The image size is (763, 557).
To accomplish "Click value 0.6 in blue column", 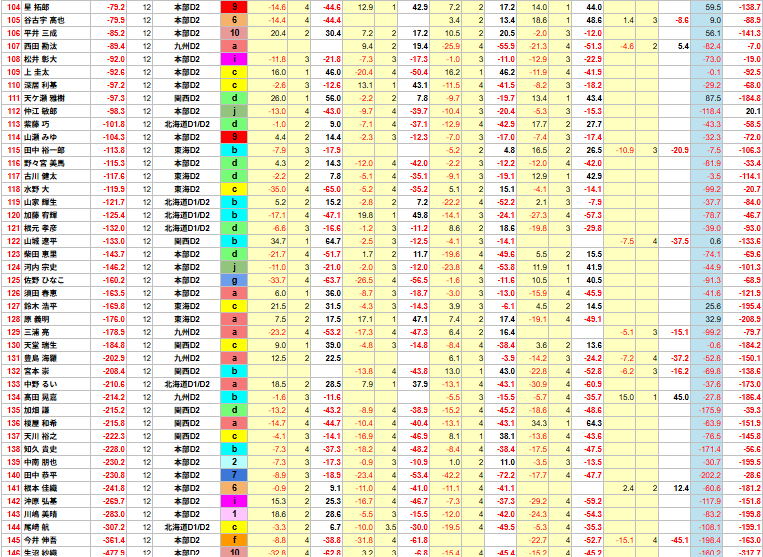I will coord(715,241).
